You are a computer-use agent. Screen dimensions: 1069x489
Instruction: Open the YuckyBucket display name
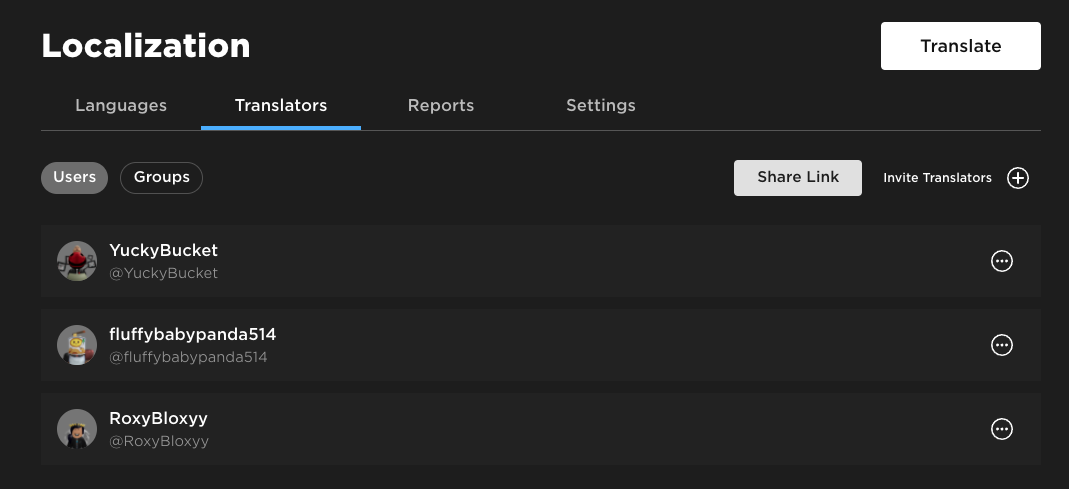[x=163, y=250]
